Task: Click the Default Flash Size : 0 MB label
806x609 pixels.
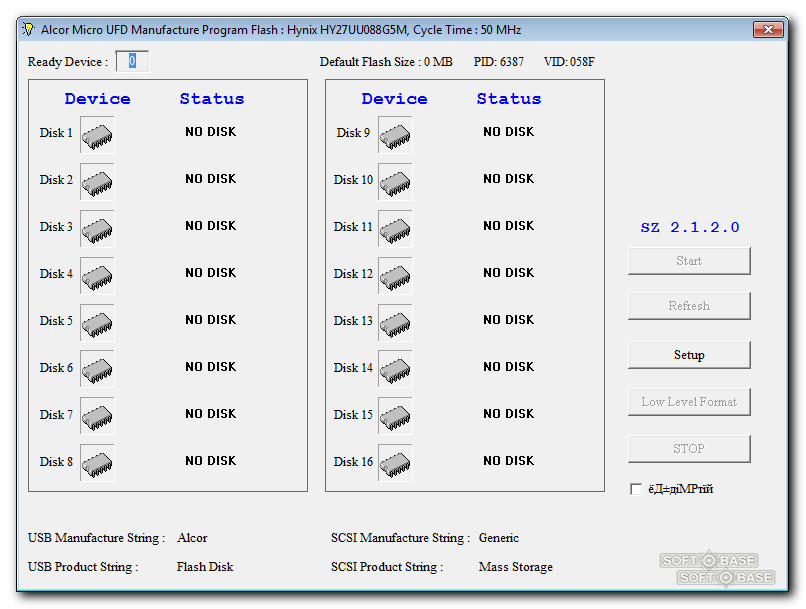Action: pos(386,62)
